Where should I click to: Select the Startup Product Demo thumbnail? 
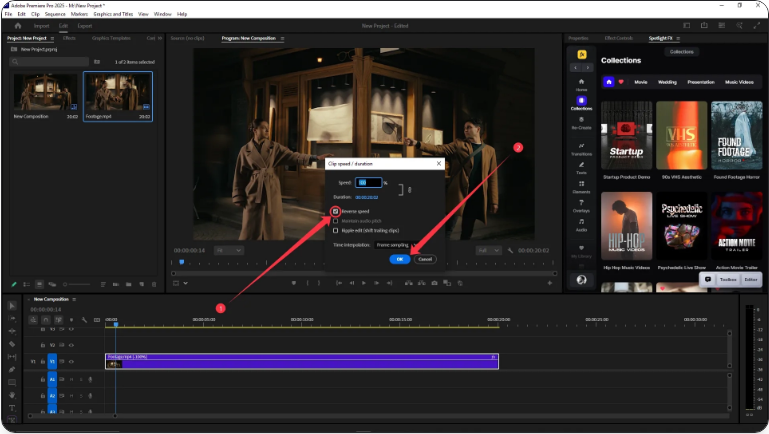coord(627,136)
